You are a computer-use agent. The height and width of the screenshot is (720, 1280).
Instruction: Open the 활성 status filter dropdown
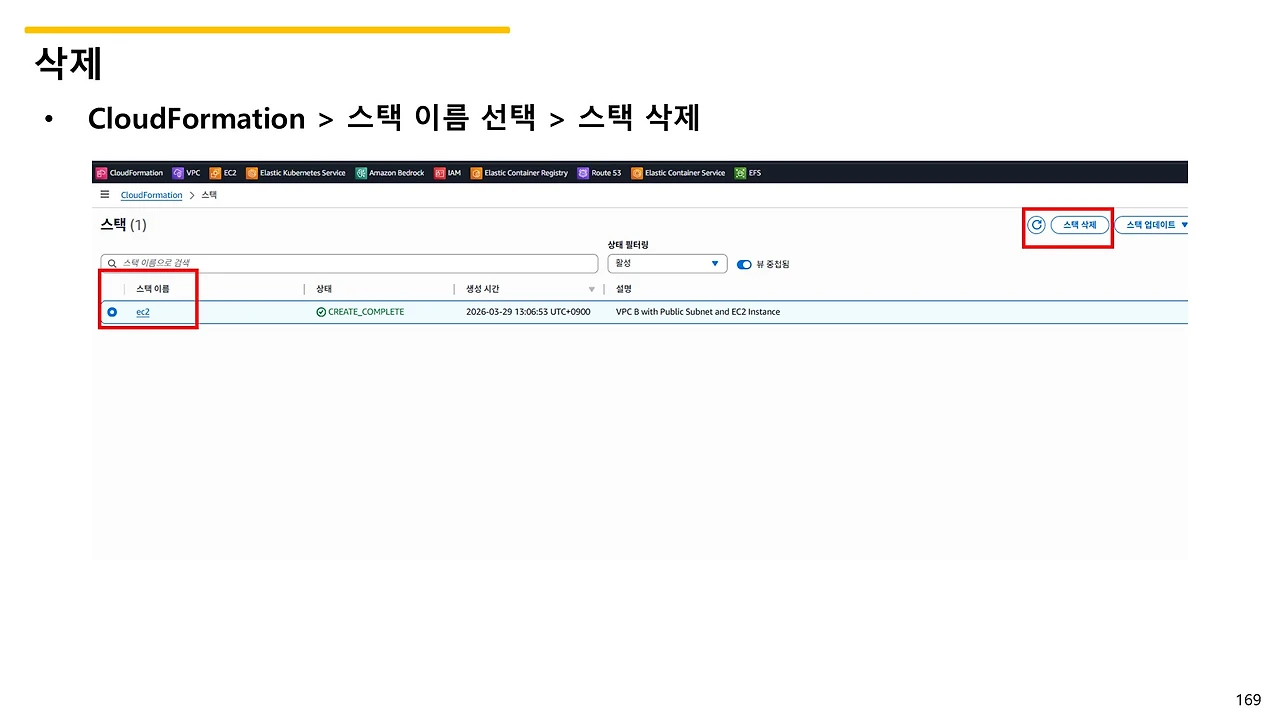[x=666, y=263]
